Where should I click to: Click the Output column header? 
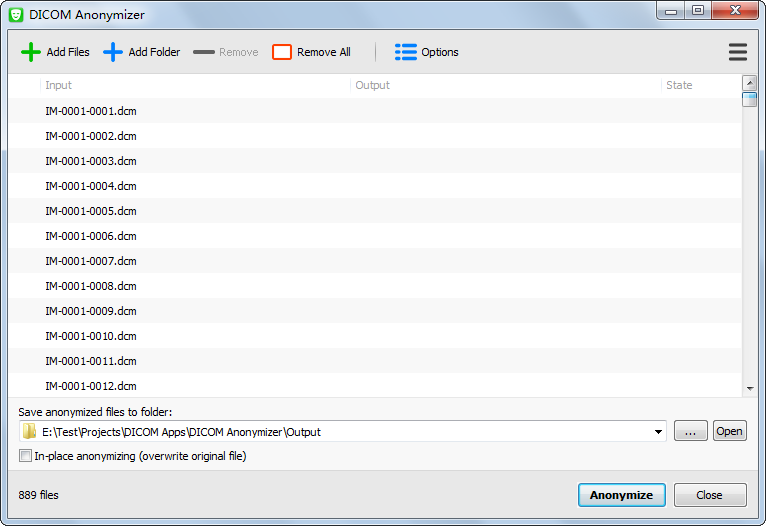click(505, 85)
